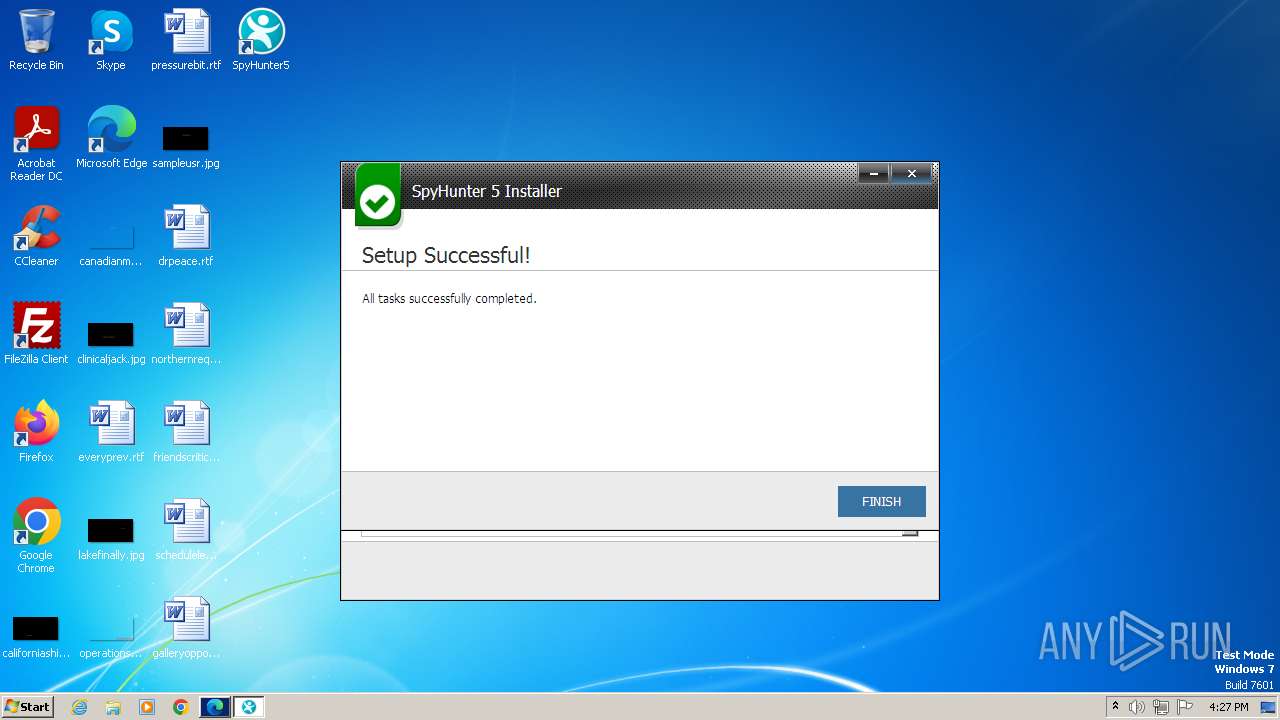Image resolution: width=1280 pixels, height=720 pixels.
Task: Open the network tray icon
Action: 1160,707
